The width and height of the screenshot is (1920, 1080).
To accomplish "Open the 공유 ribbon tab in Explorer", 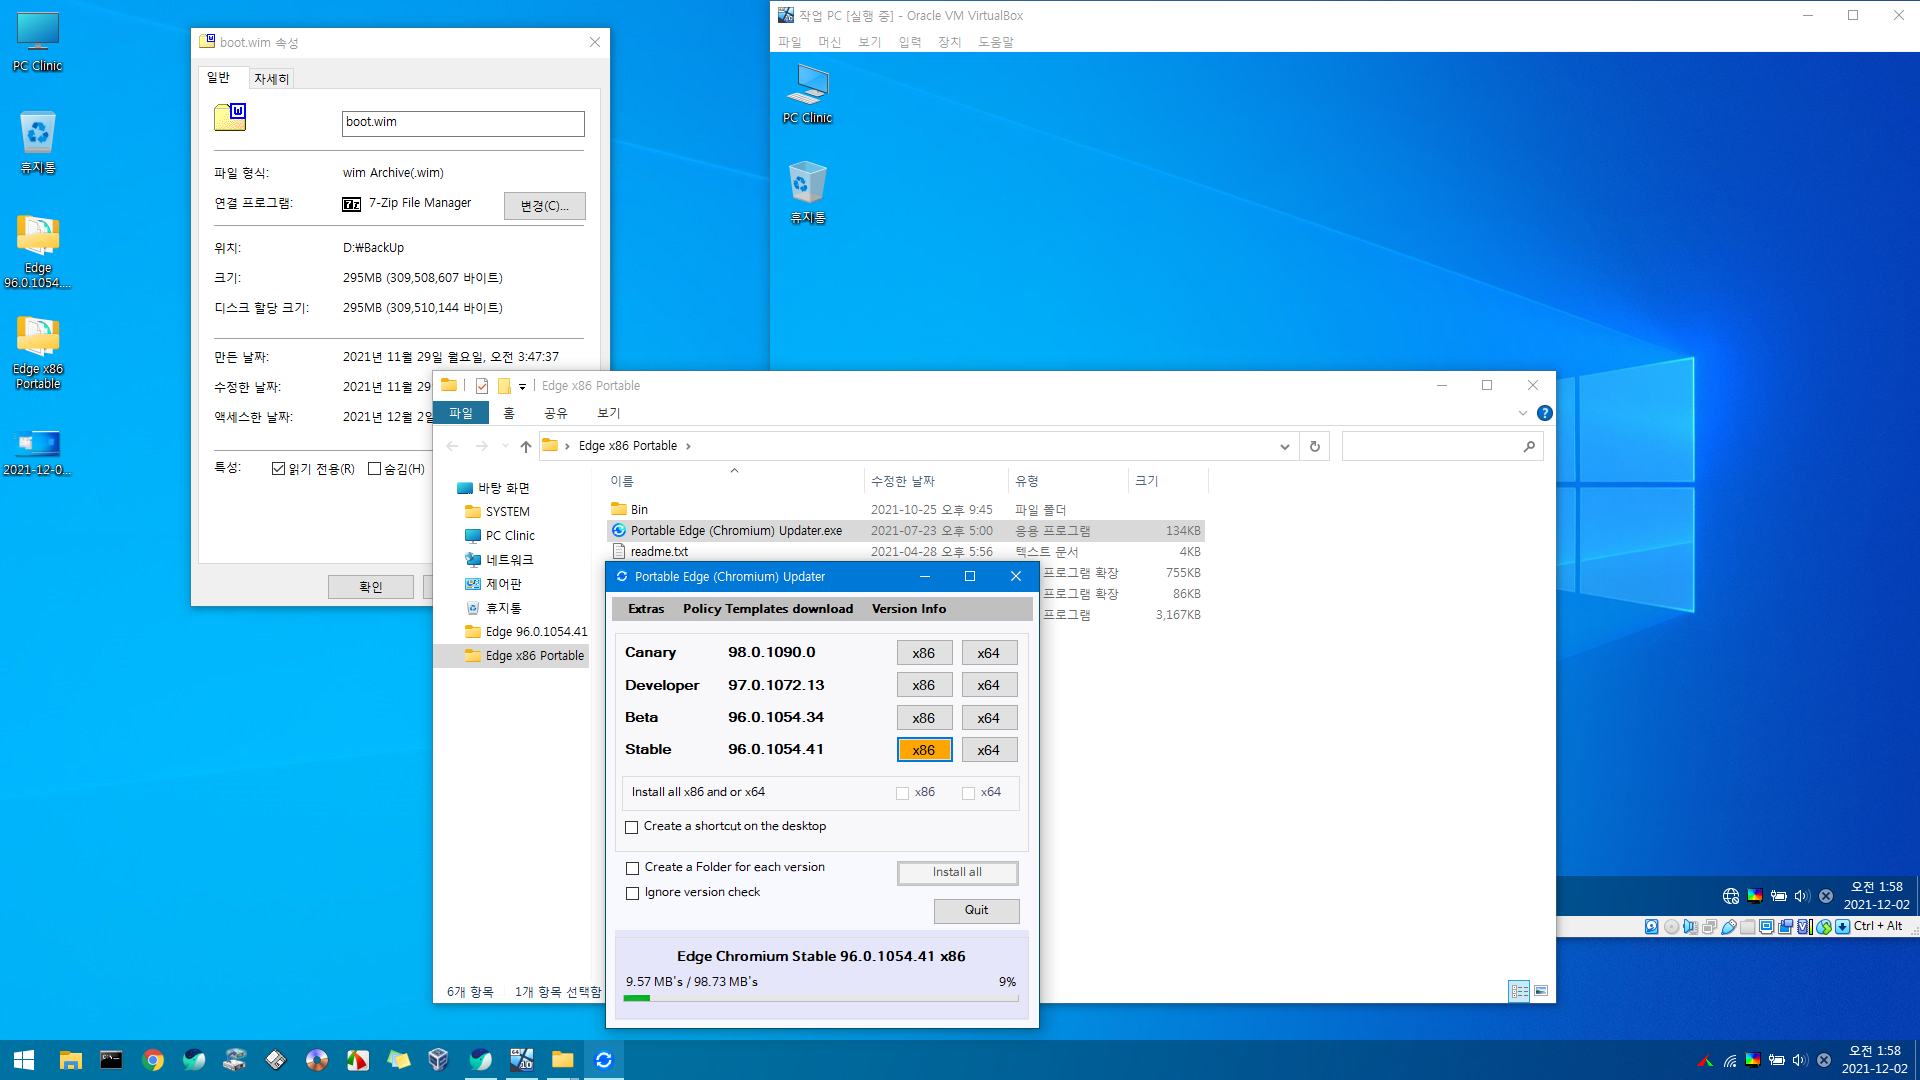I will [556, 413].
